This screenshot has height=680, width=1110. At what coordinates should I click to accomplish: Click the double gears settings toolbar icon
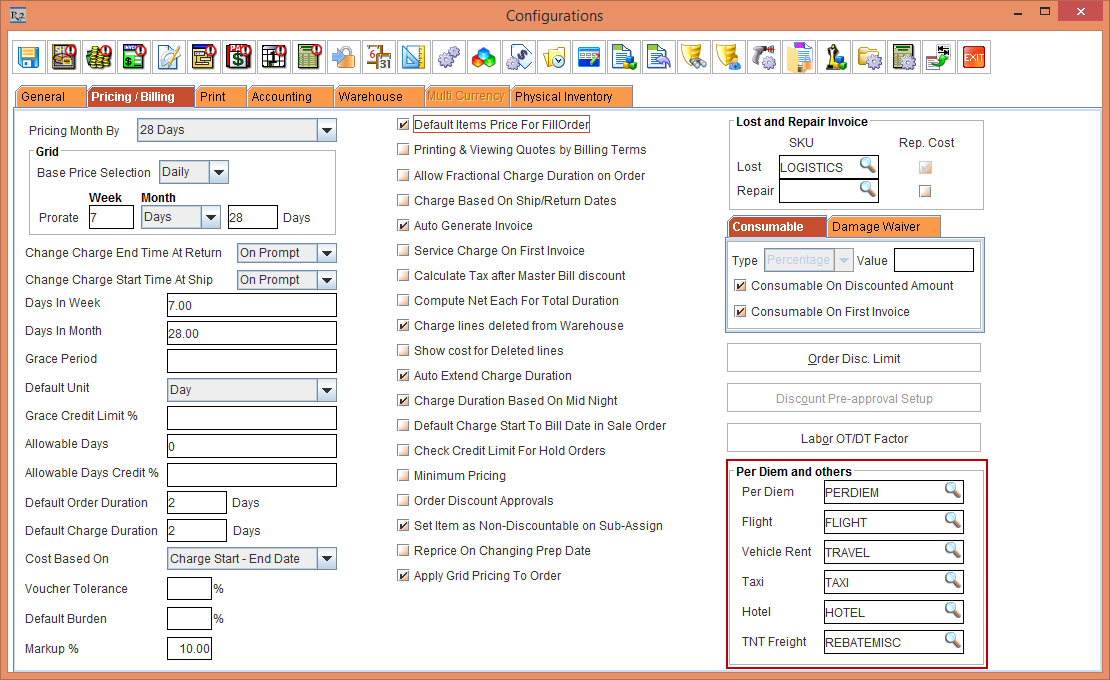pos(449,57)
